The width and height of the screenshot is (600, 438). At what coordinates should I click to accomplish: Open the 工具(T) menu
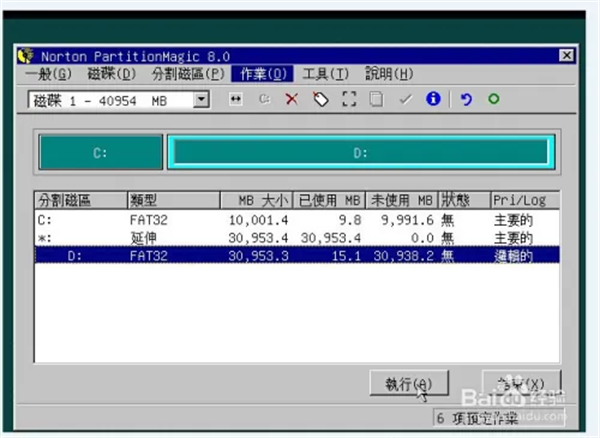325,74
